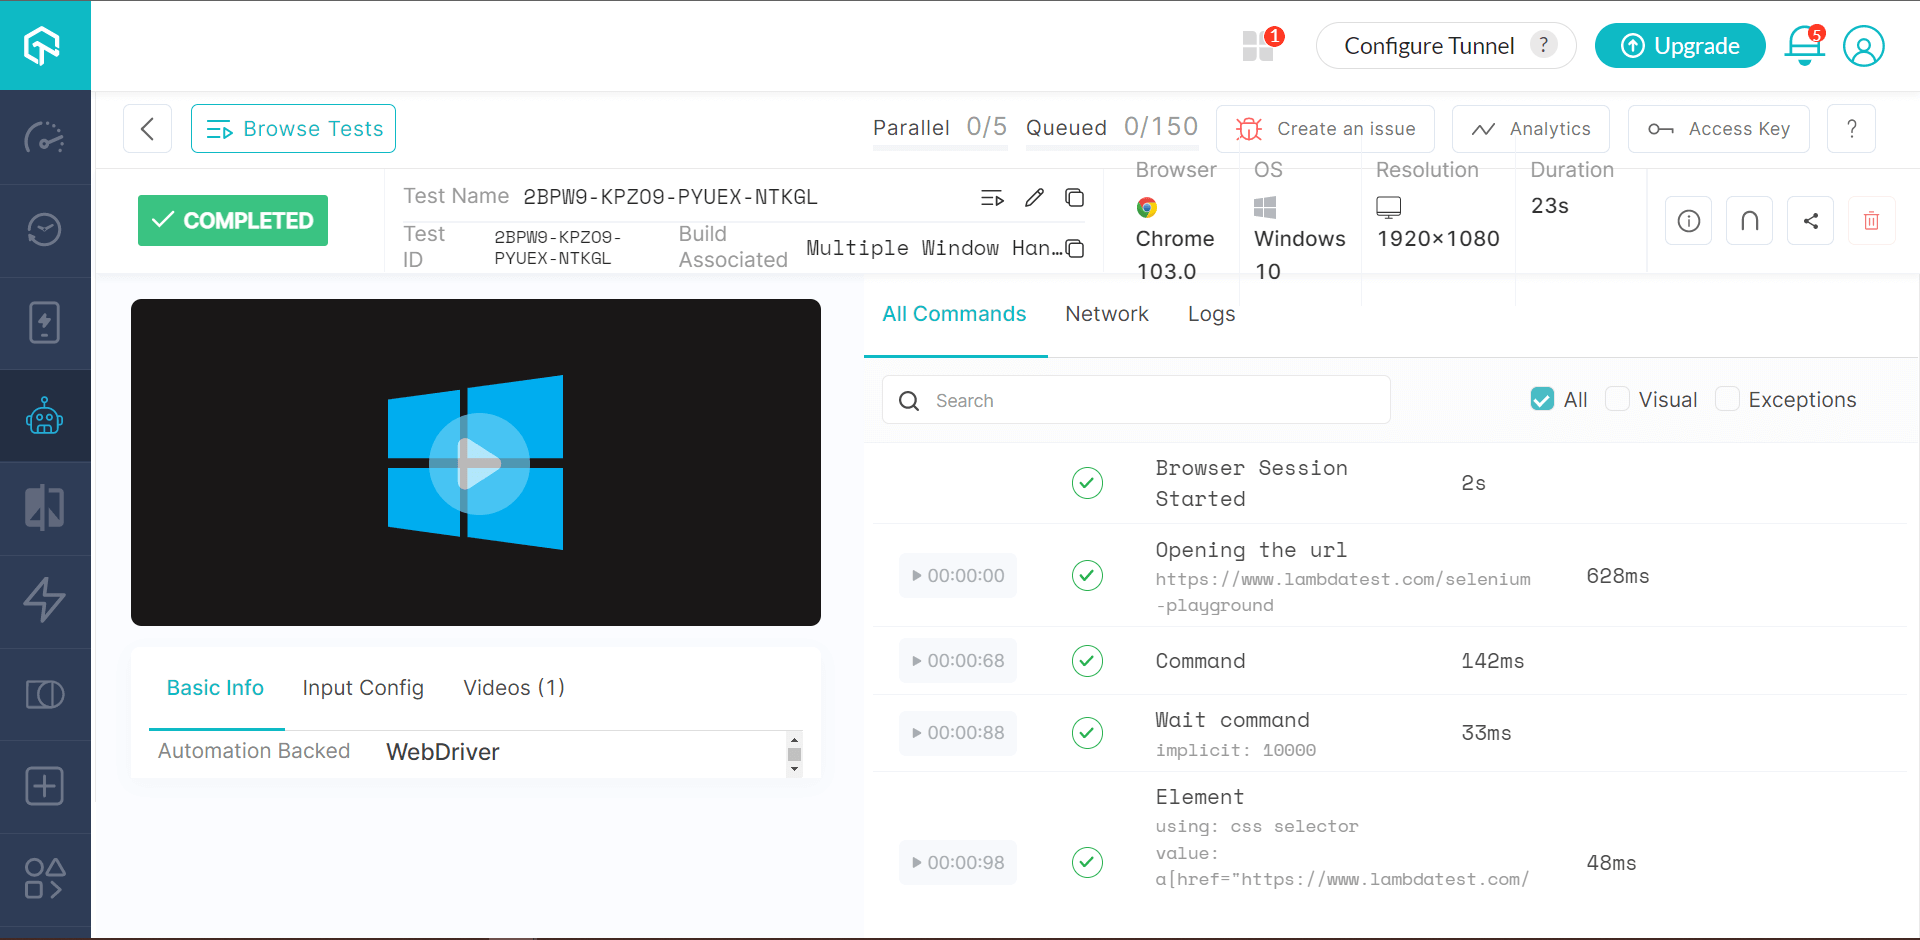The image size is (1920, 940).
Task: Check the Exceptions filter checkbox
Action: click(1726, 398)
